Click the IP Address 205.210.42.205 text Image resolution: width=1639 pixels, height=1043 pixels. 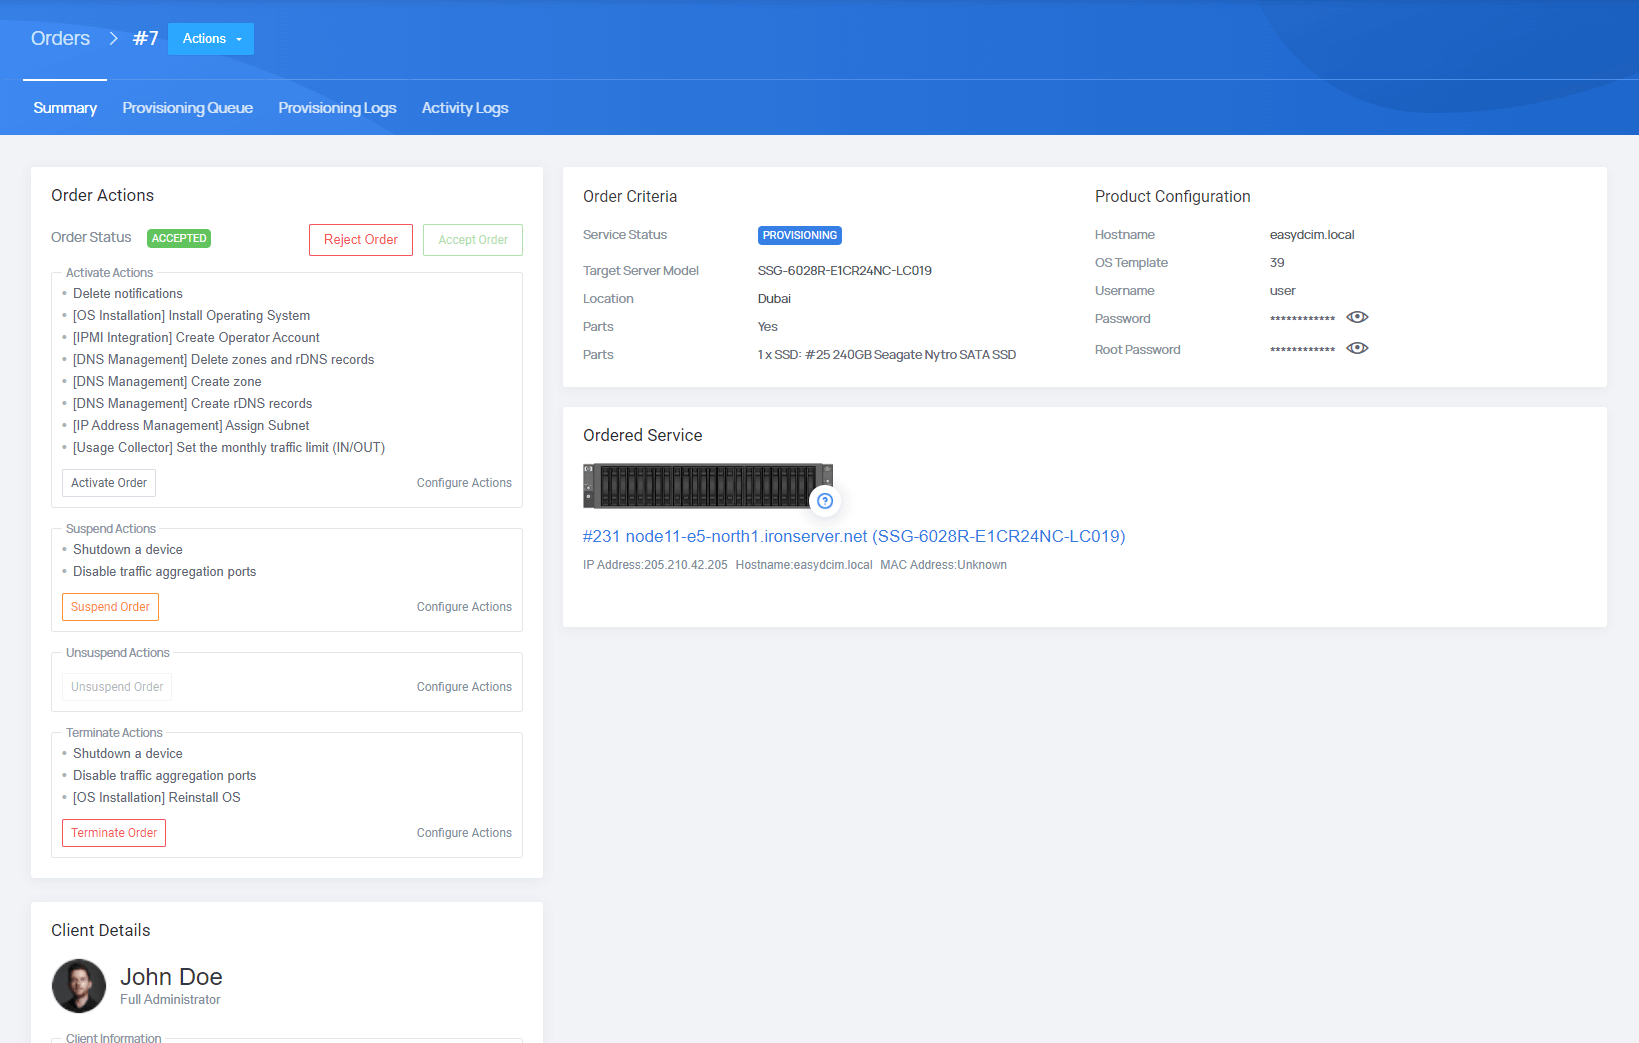click(655, 565)
